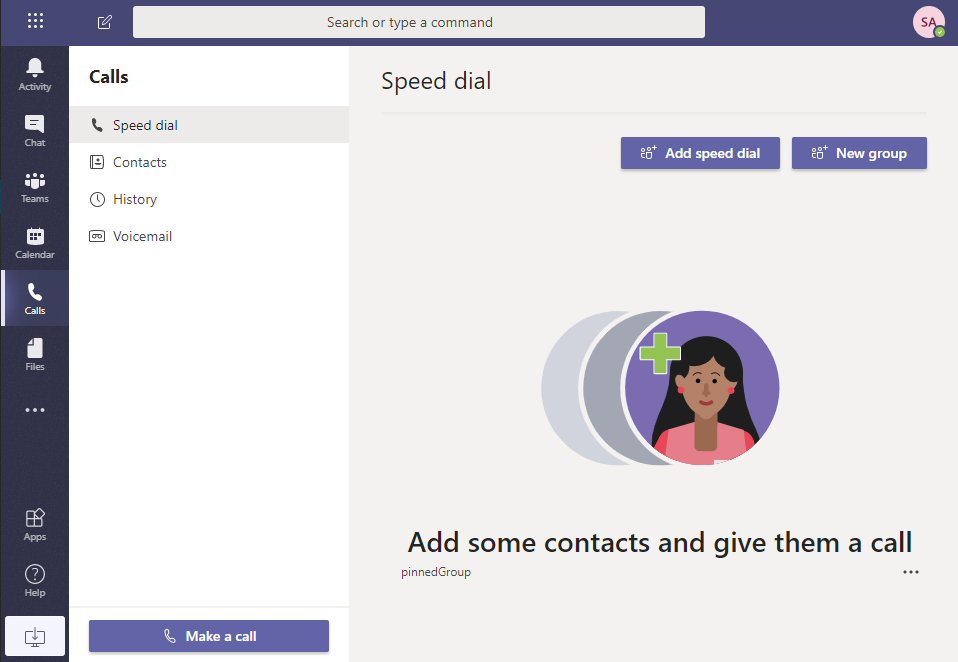Open the Apps store icon
Viewport: 958px width, 662px height.
pos(35,524)
